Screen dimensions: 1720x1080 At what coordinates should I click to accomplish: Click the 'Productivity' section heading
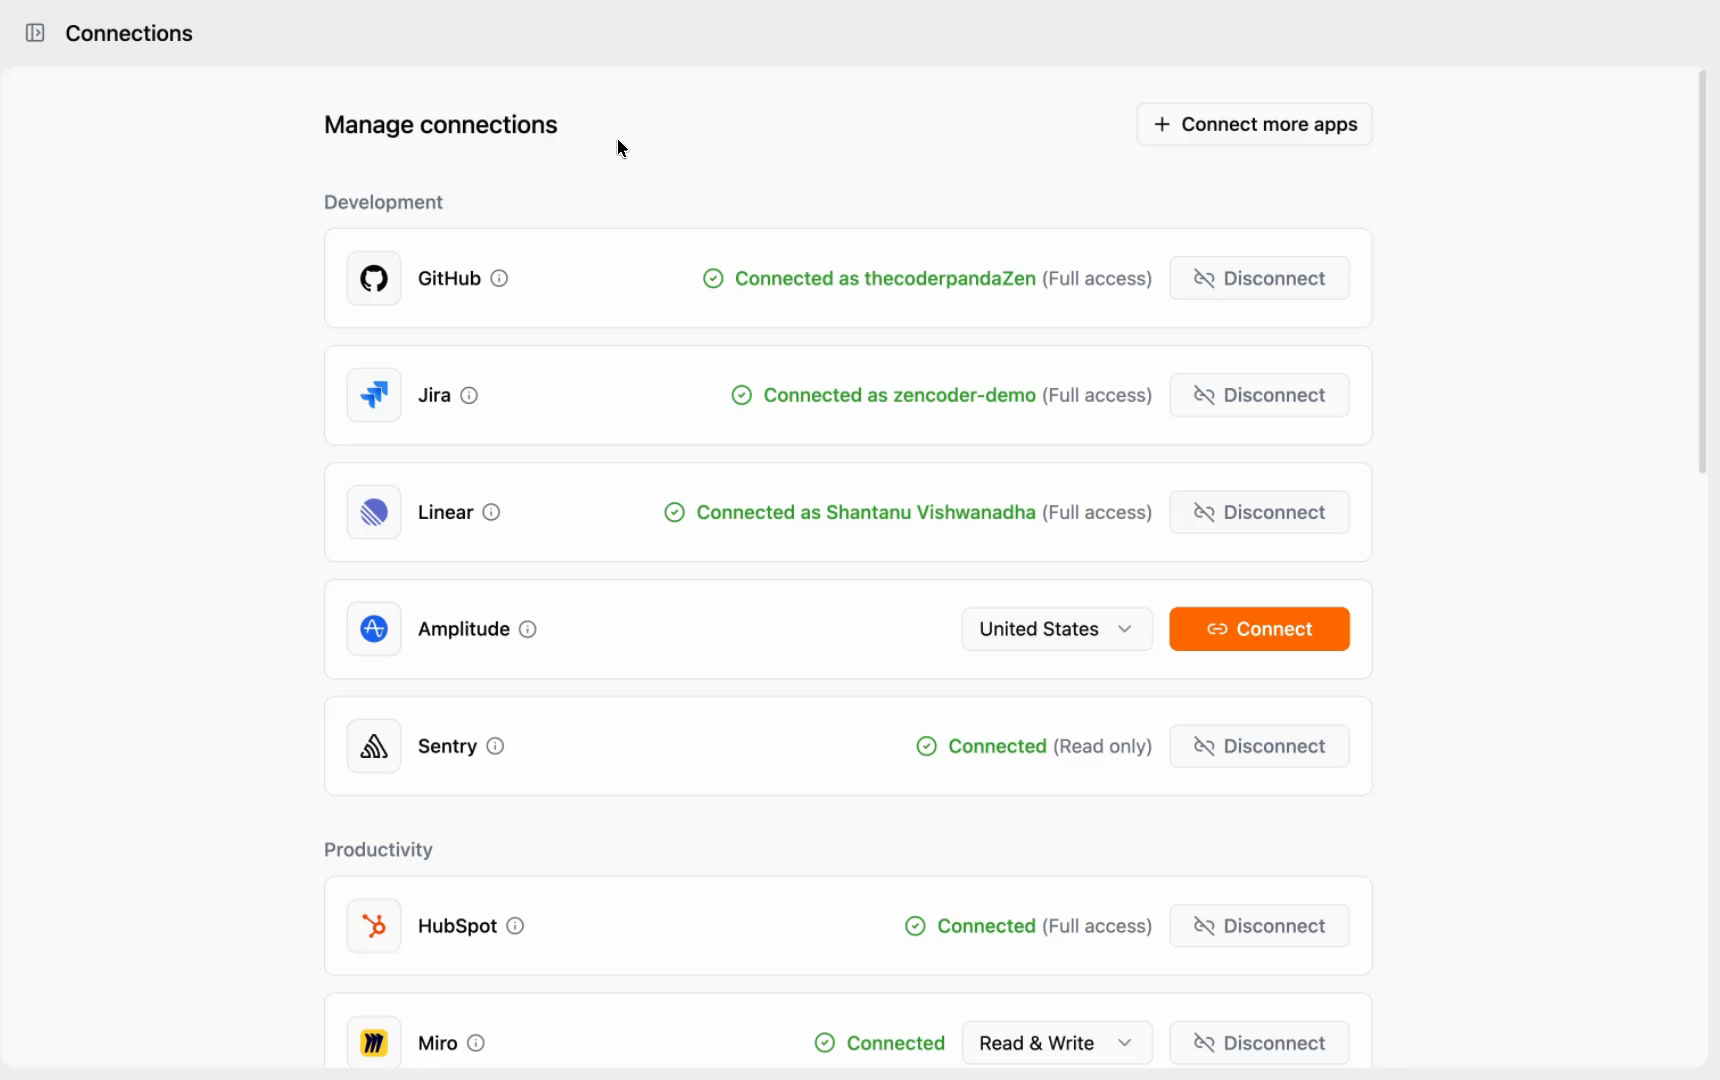click(x=378, y=850)
